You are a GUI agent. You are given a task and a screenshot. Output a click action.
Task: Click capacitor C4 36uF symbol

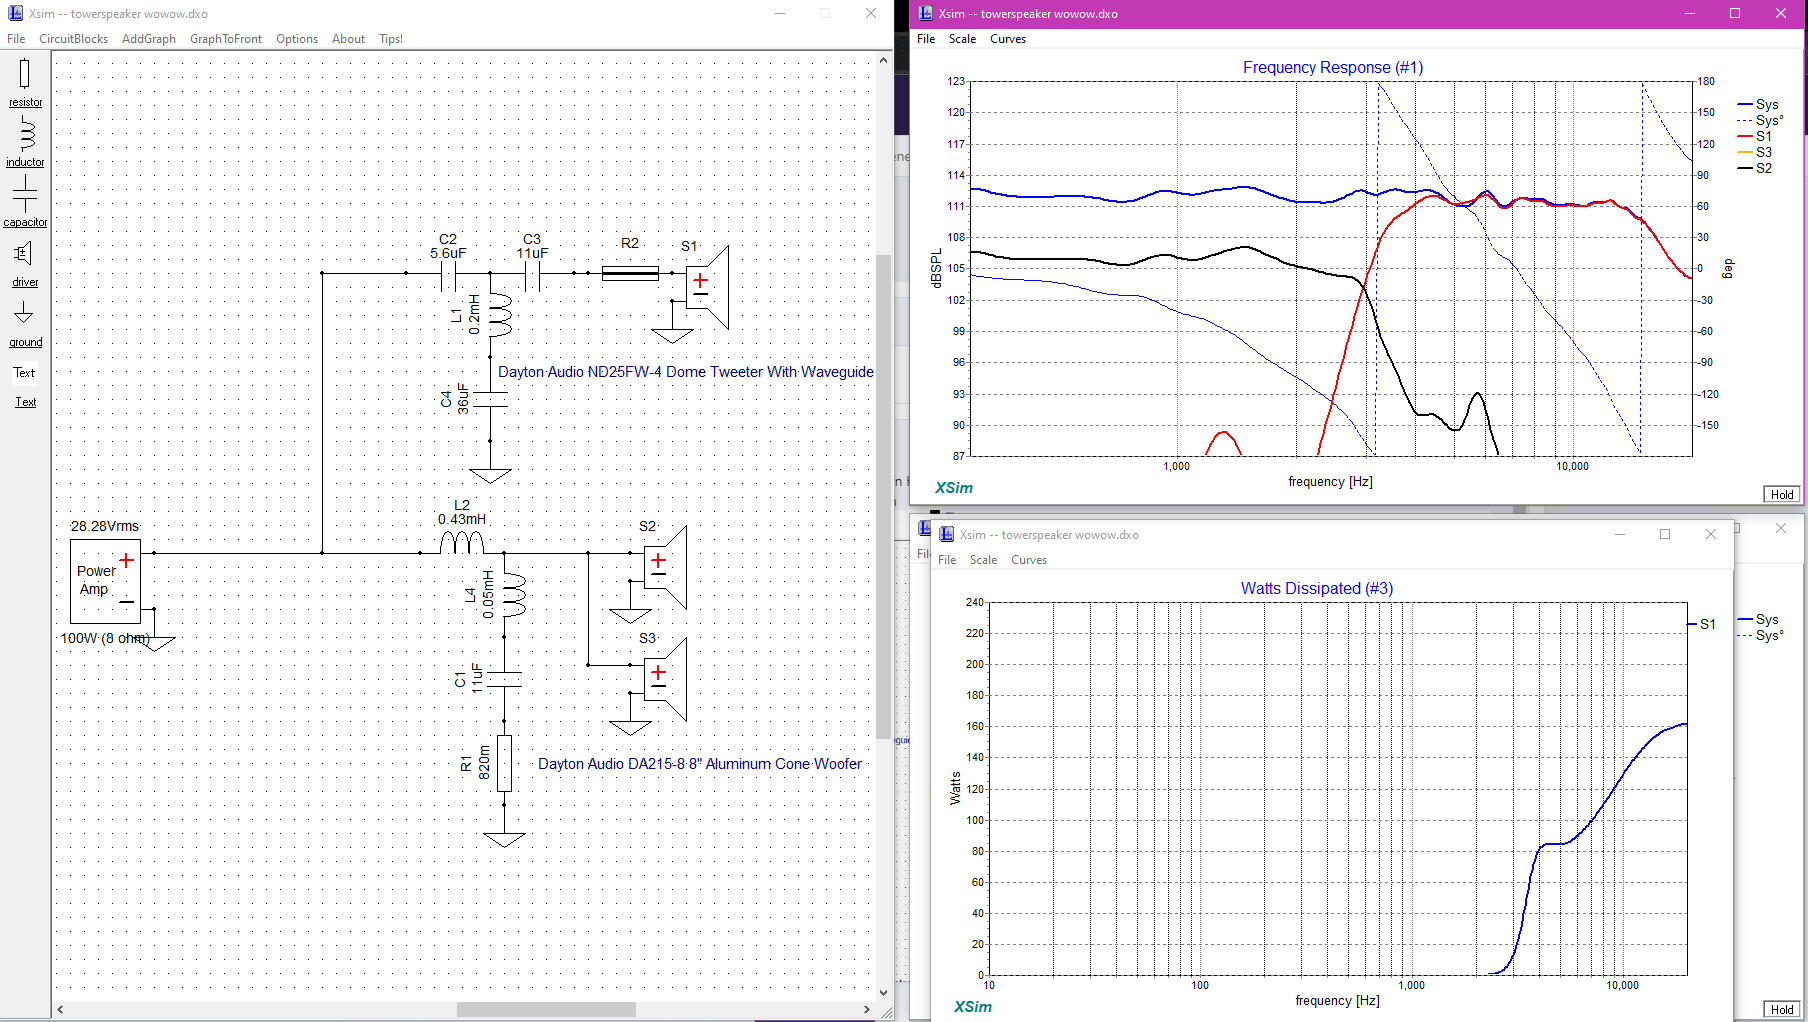pyautogui.click(x=490, y=399)
